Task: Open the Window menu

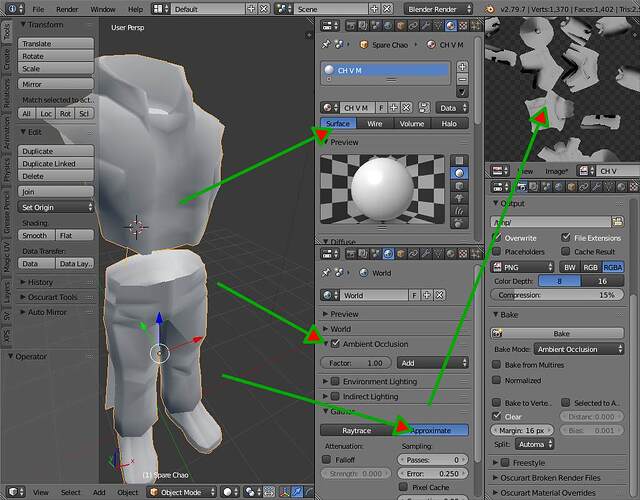Action: 102,9
